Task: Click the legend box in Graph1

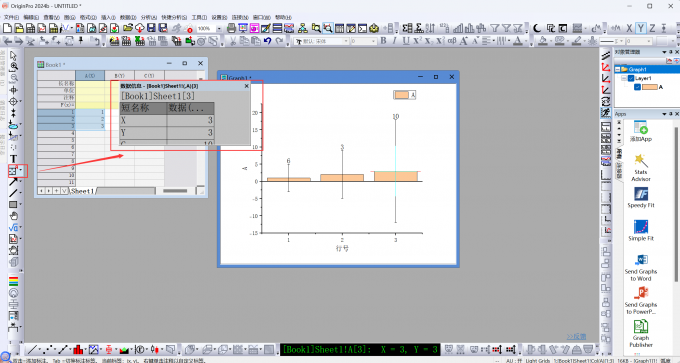Action: (x=405, y=95)
